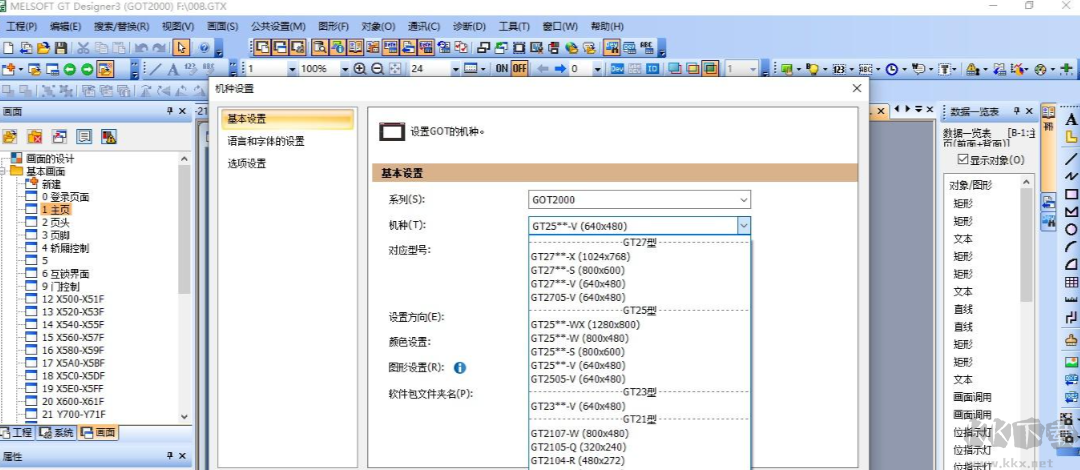Collapse the 基本画面 tree folder
The image size is (1080, 470).
(4, 171)
